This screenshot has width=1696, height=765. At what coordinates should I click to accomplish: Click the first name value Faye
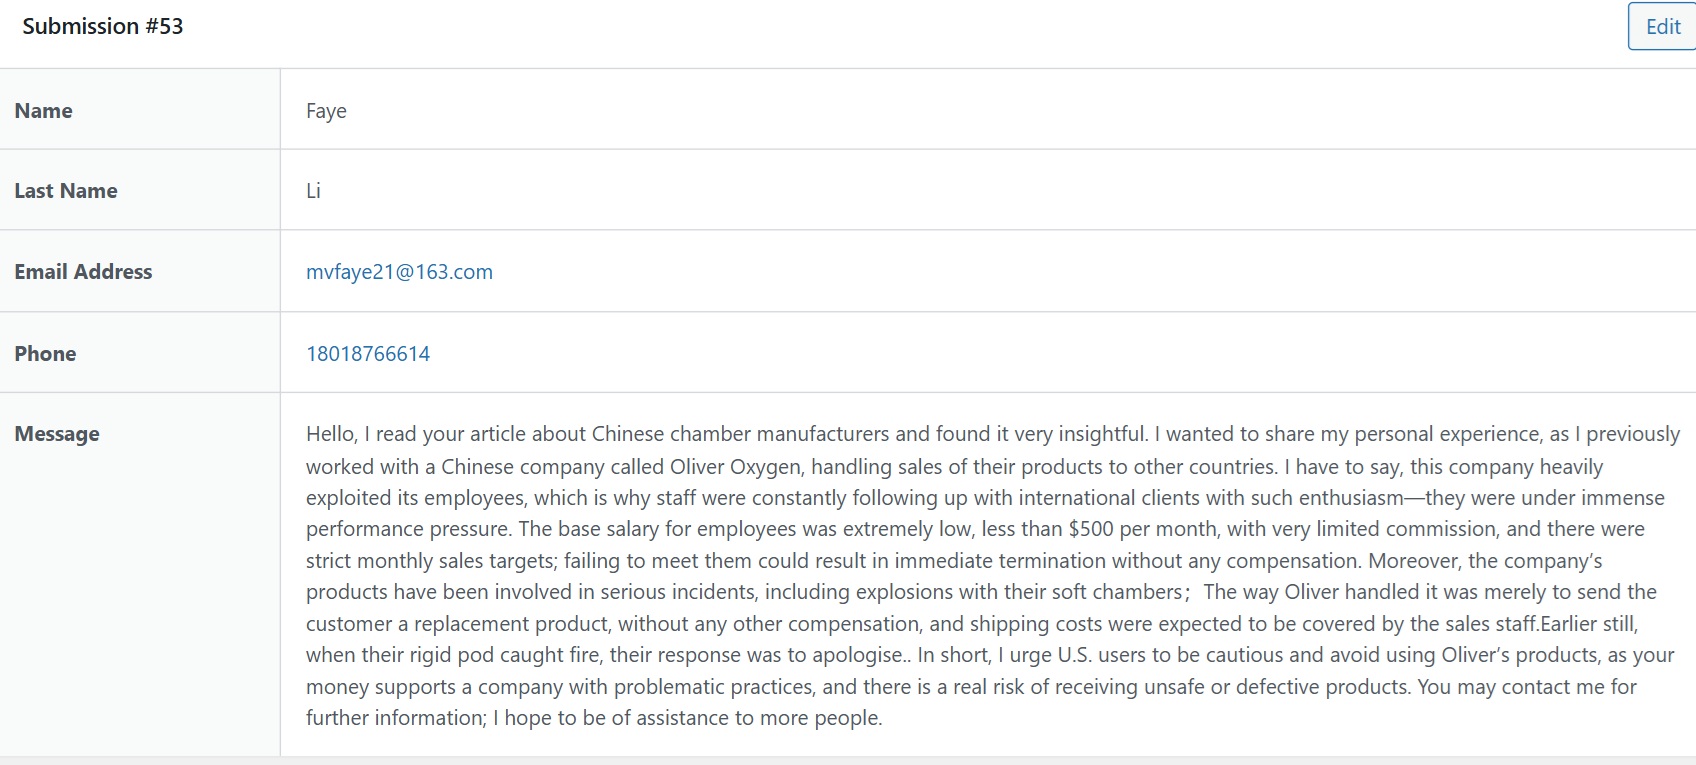point(326,111)
